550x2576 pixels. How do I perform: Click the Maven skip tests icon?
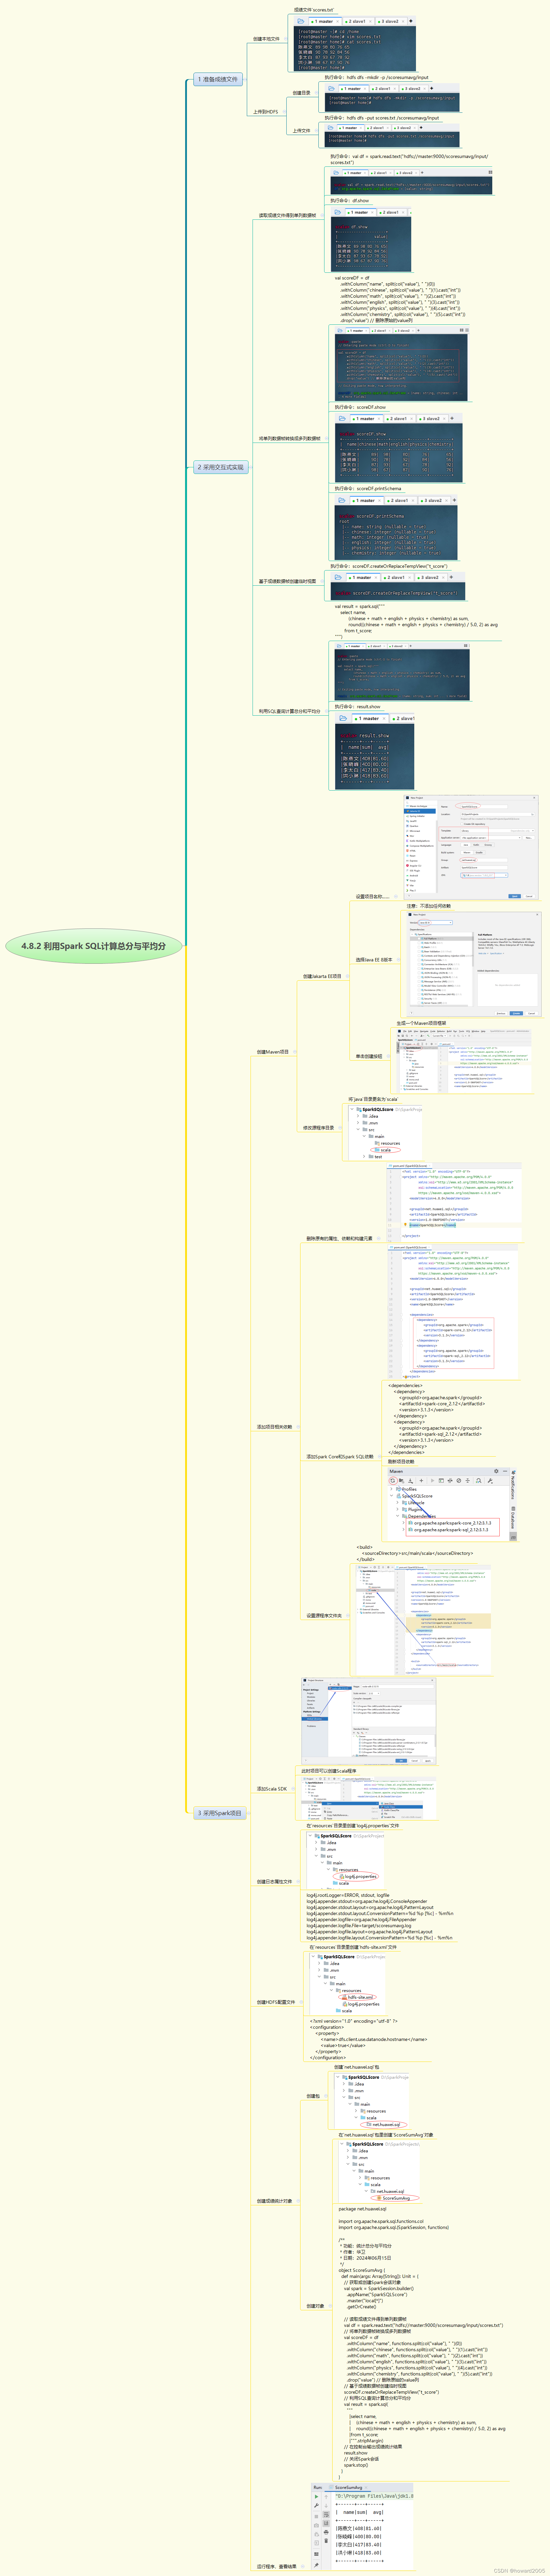tap(459, 1481)
